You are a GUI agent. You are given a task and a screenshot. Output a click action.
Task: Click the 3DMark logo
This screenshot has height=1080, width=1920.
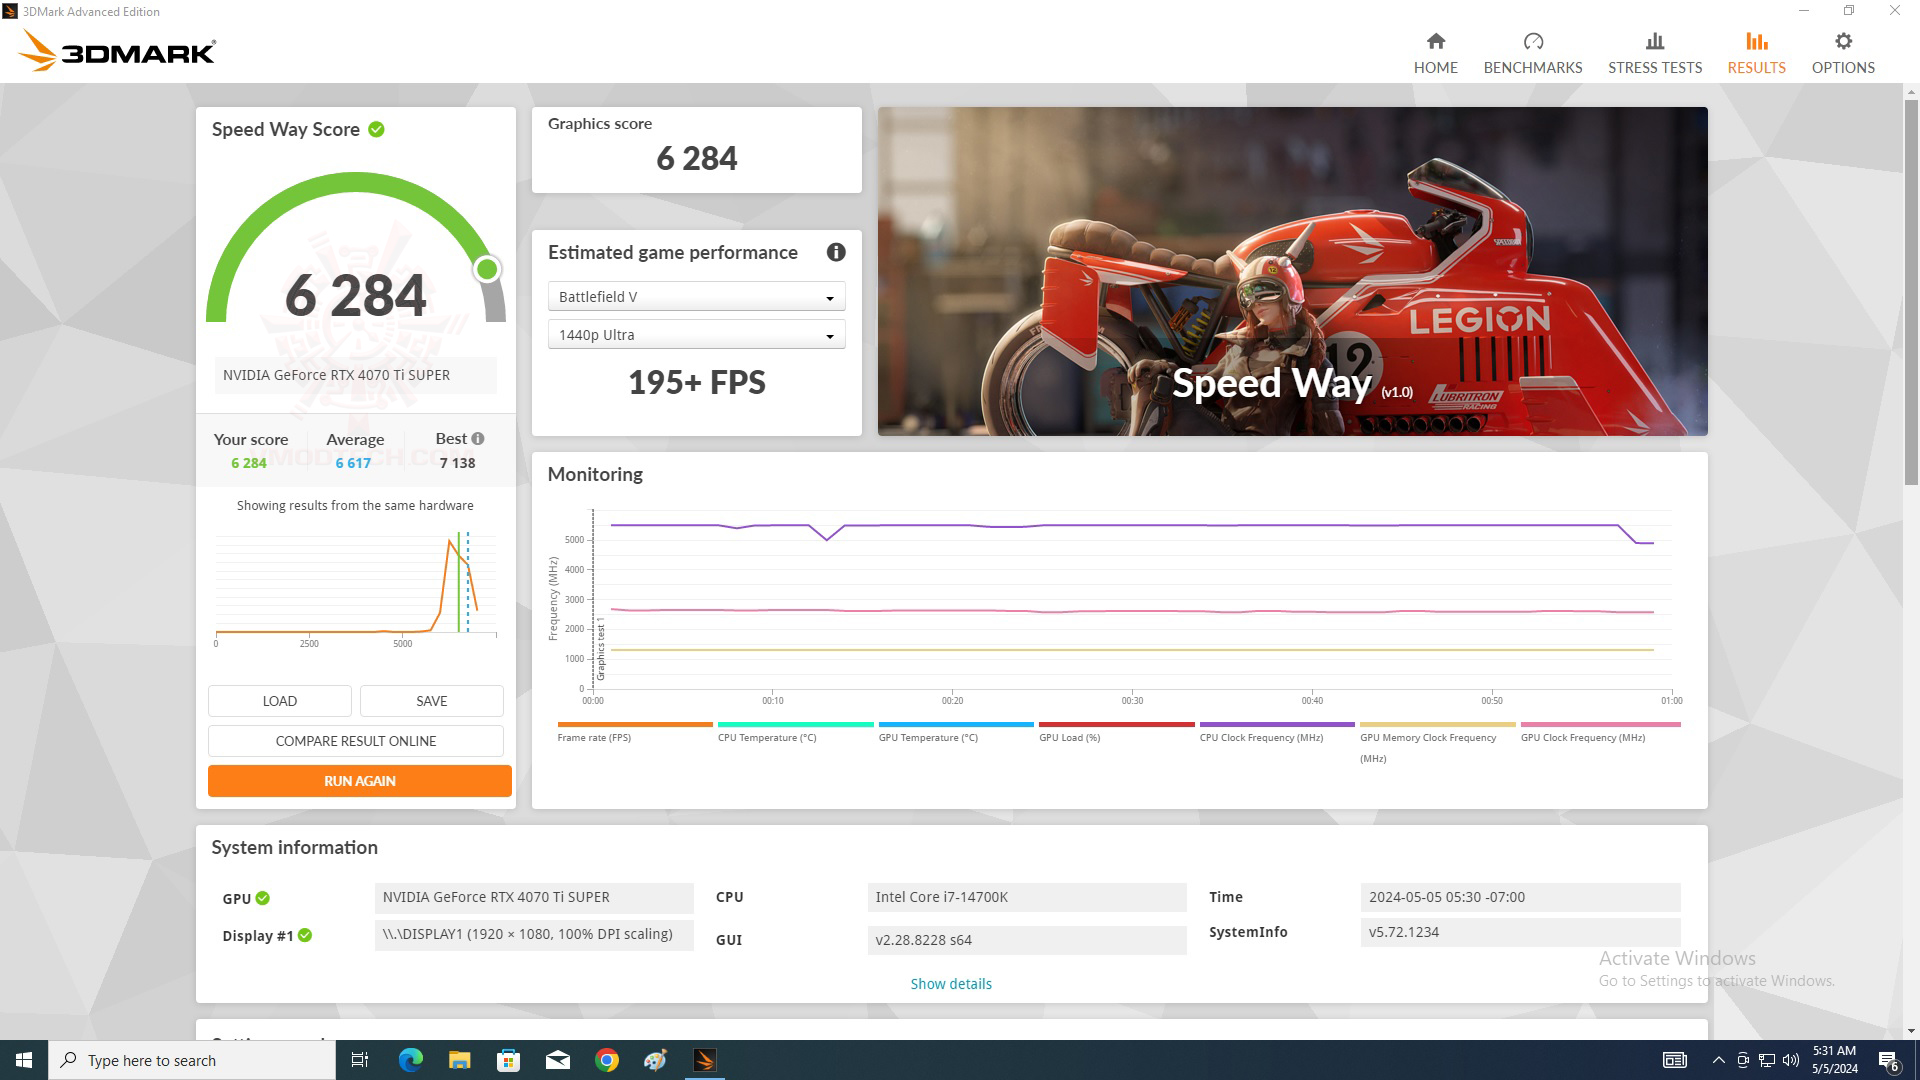[115, 51]
